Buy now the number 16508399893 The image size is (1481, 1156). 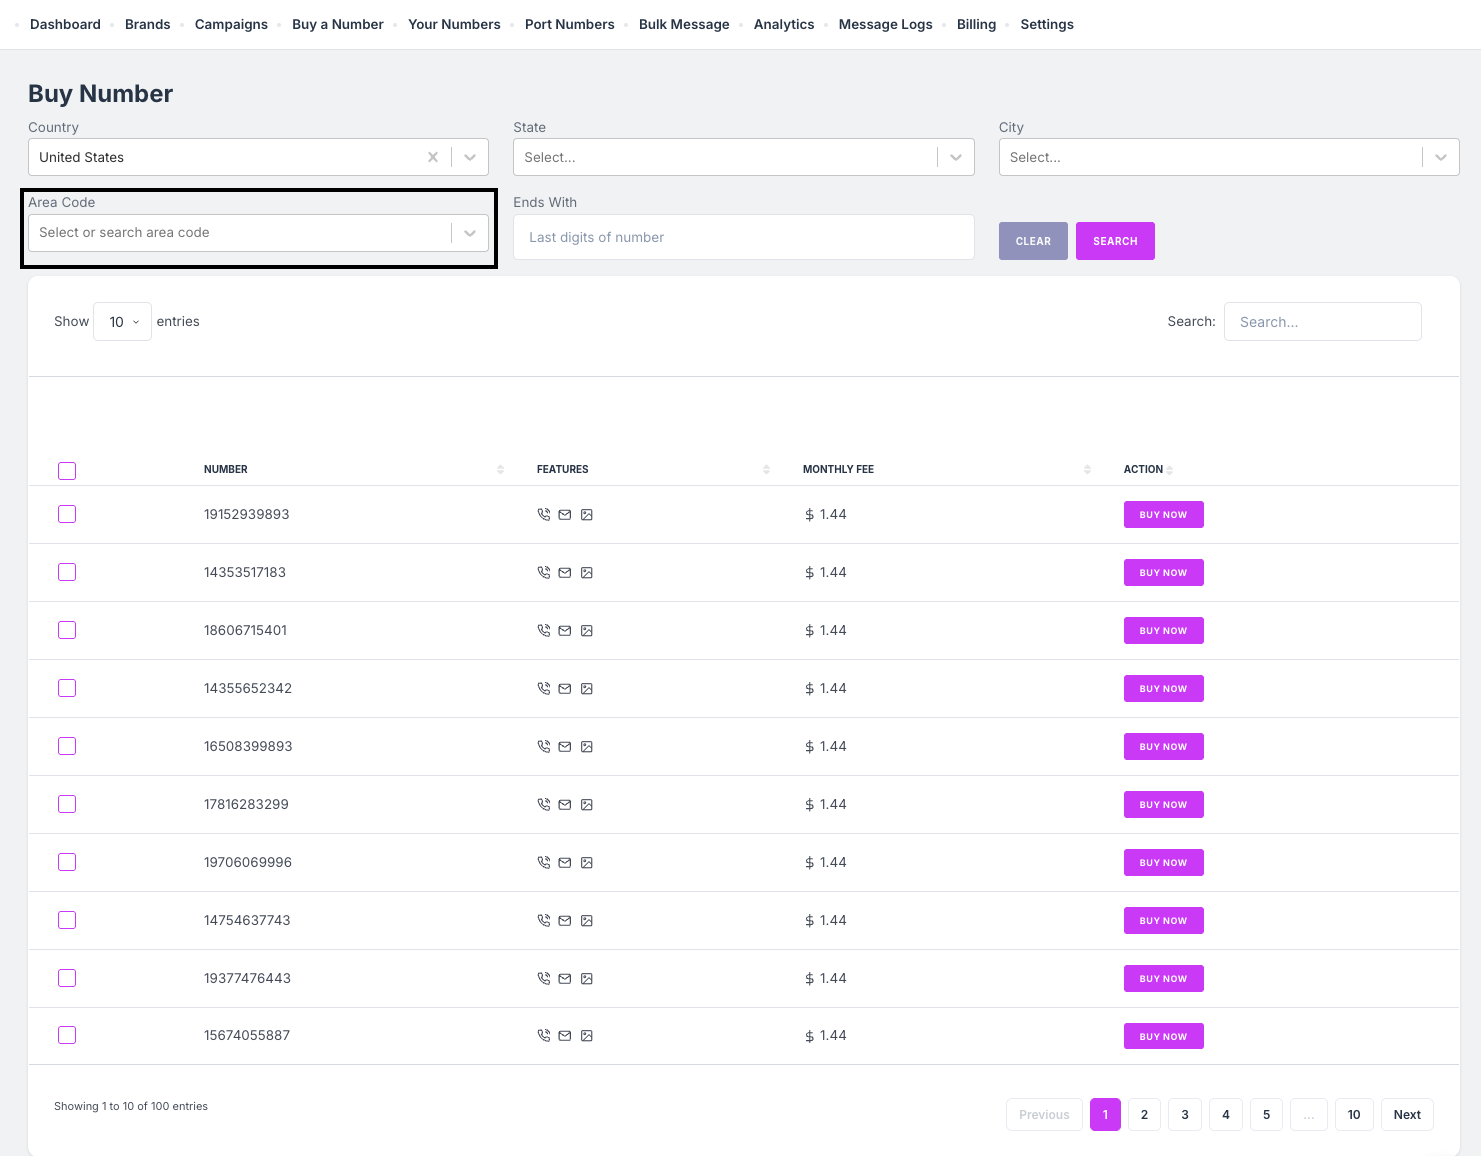(x=1163, y=747)
